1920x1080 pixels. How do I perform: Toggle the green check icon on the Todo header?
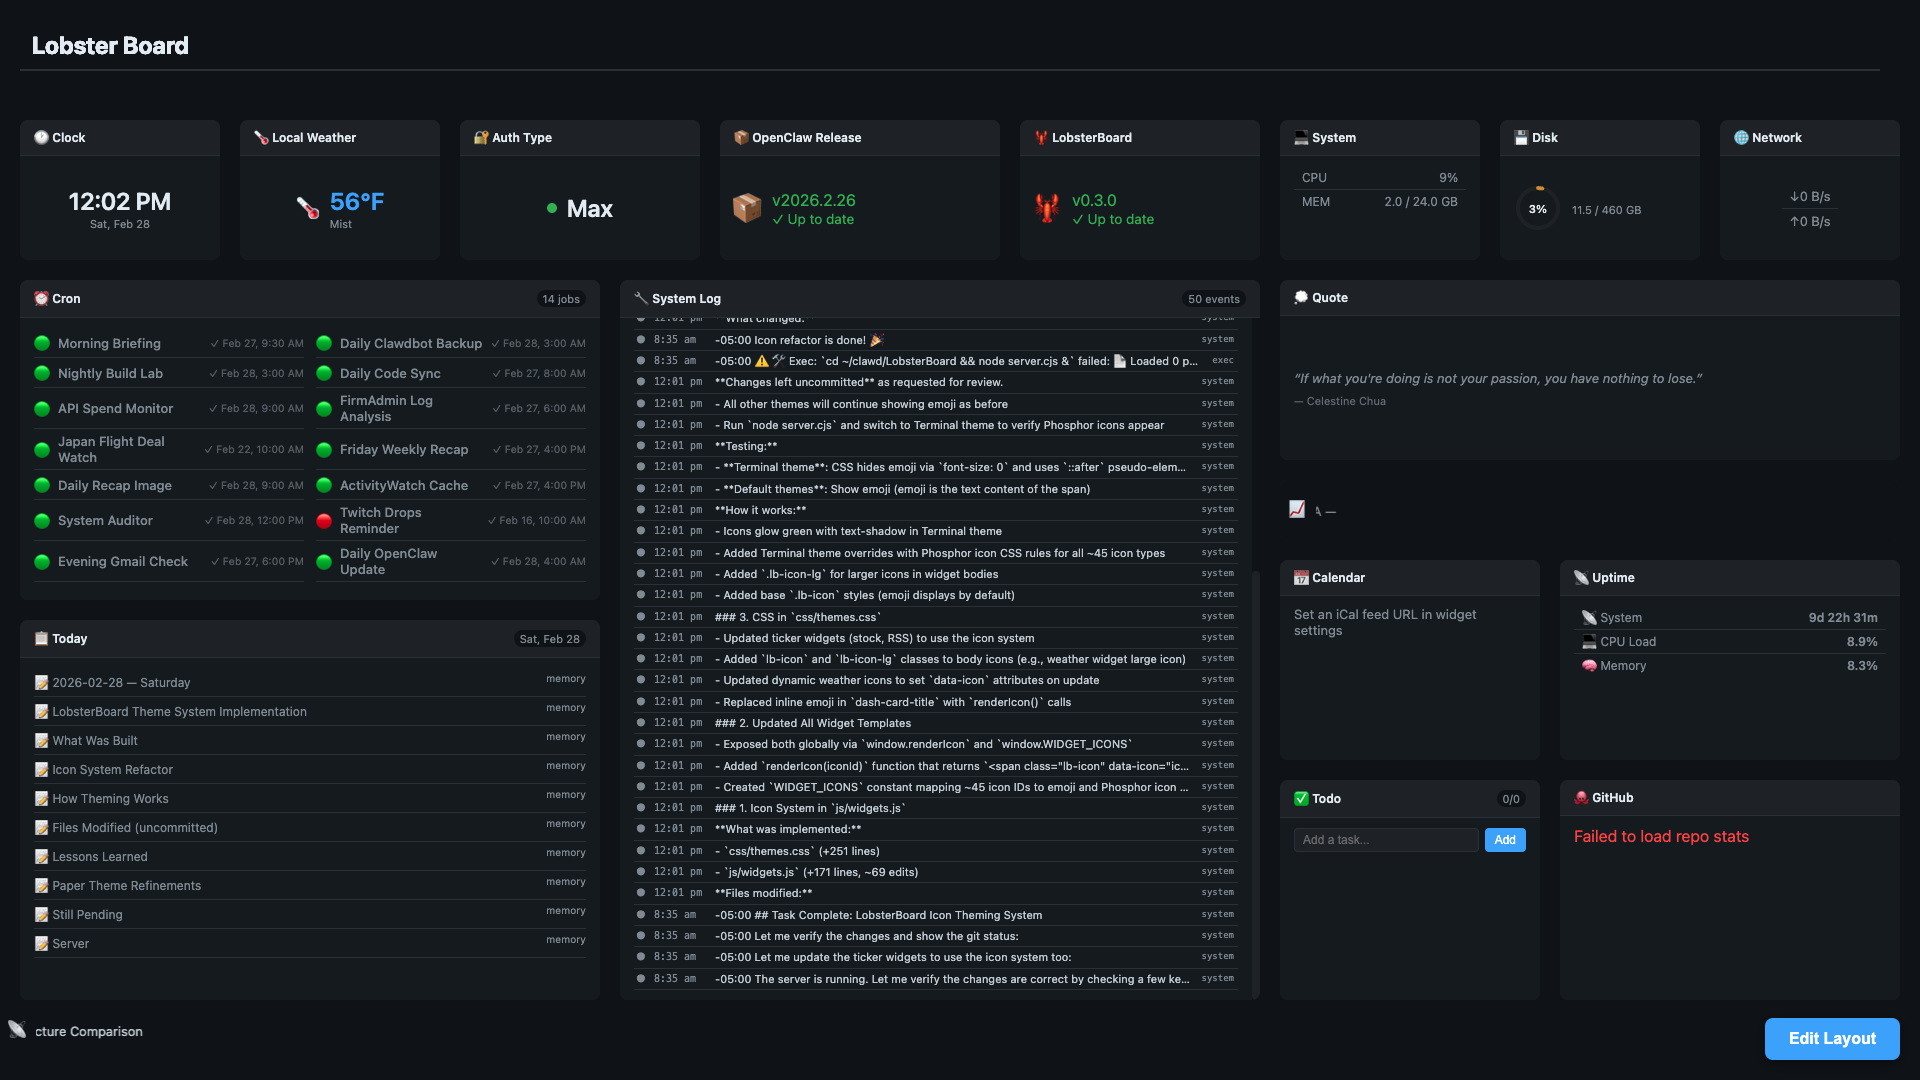point(1301,798)
